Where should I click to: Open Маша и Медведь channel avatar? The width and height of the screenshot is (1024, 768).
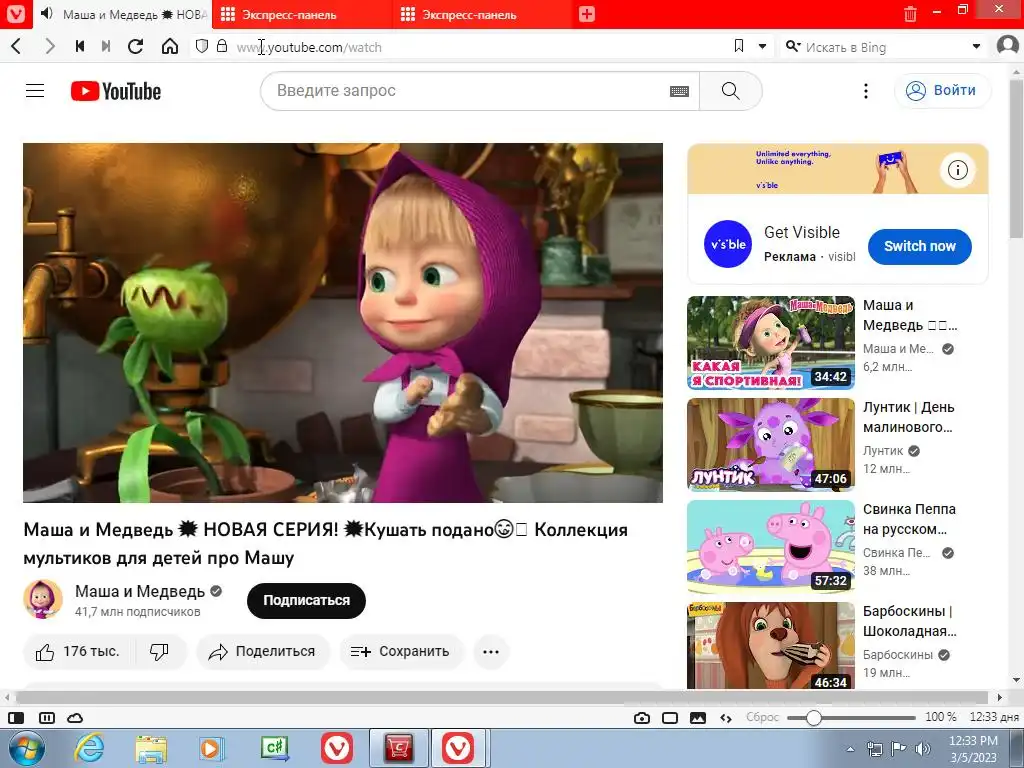pyautogui.click(x=43, y=599)
